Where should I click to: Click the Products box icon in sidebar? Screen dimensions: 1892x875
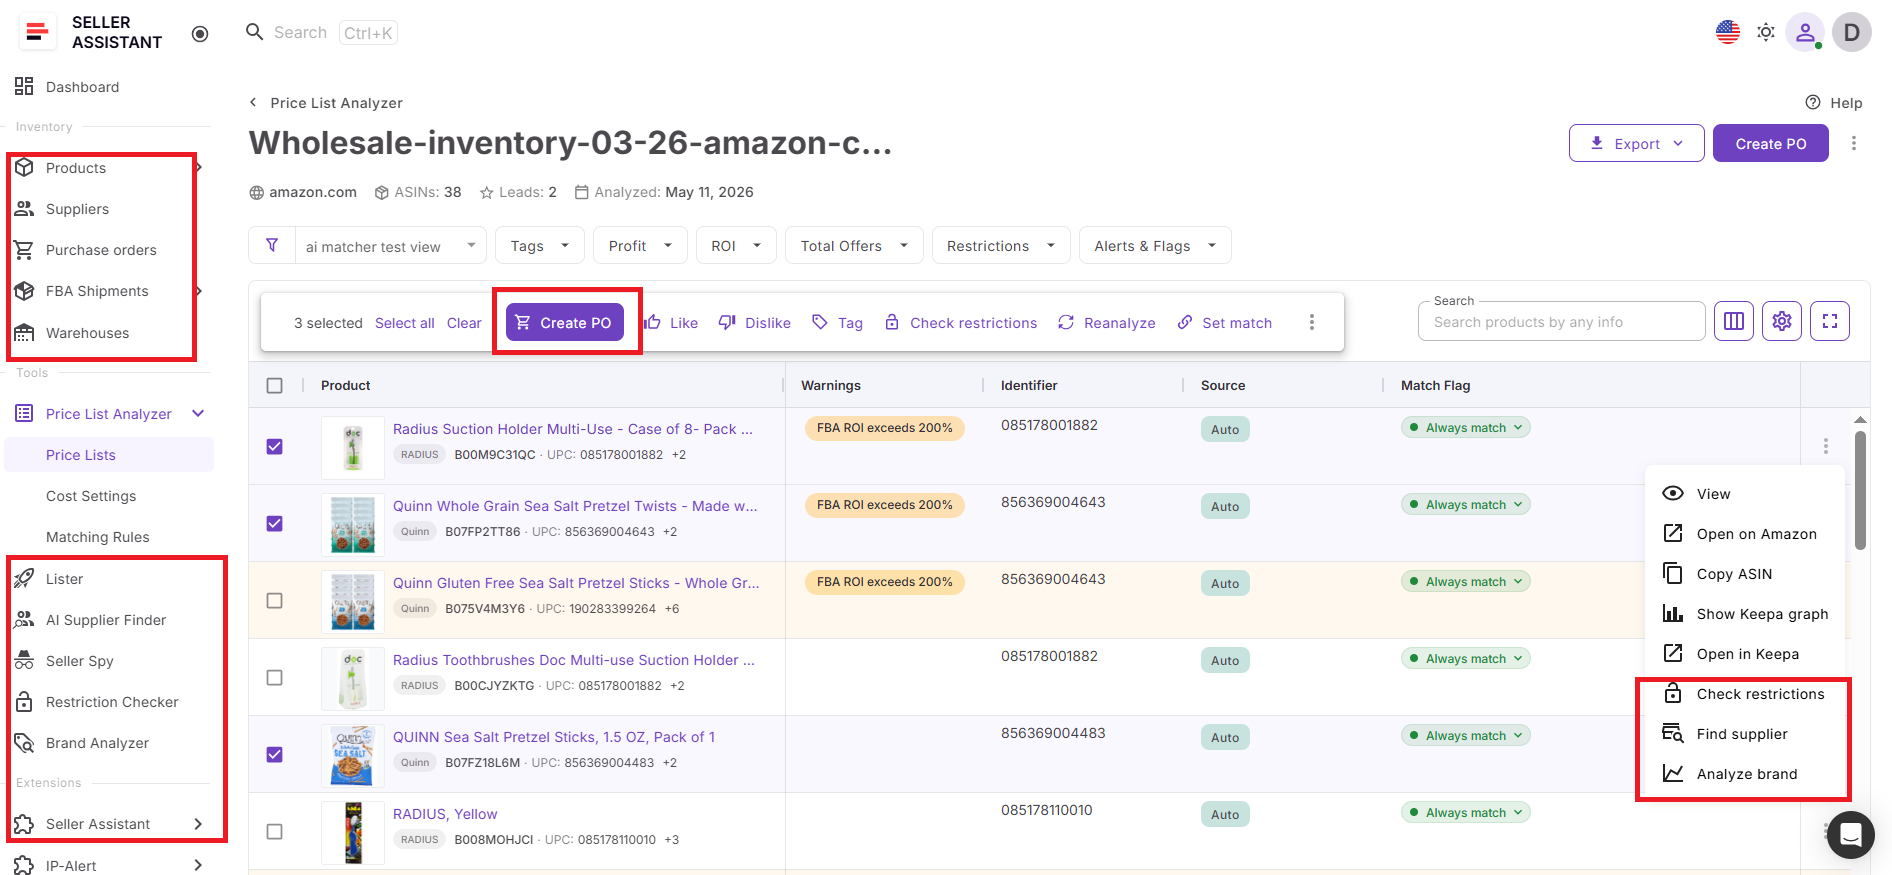click(24, 168)
